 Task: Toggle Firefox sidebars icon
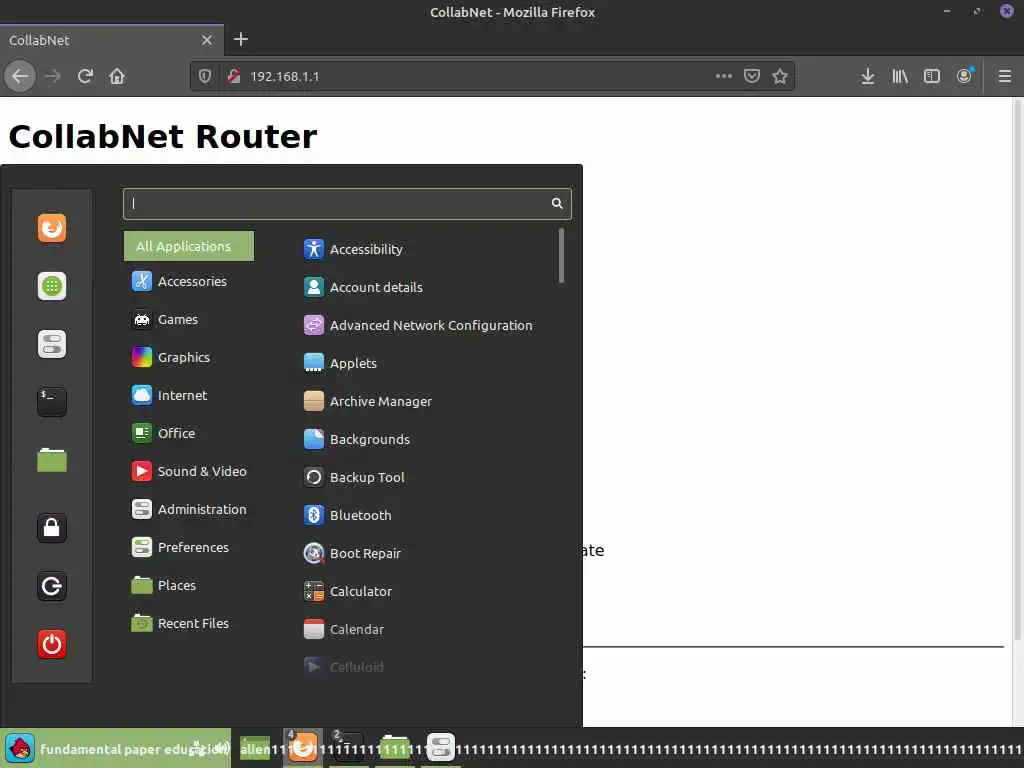click(932, 76)
